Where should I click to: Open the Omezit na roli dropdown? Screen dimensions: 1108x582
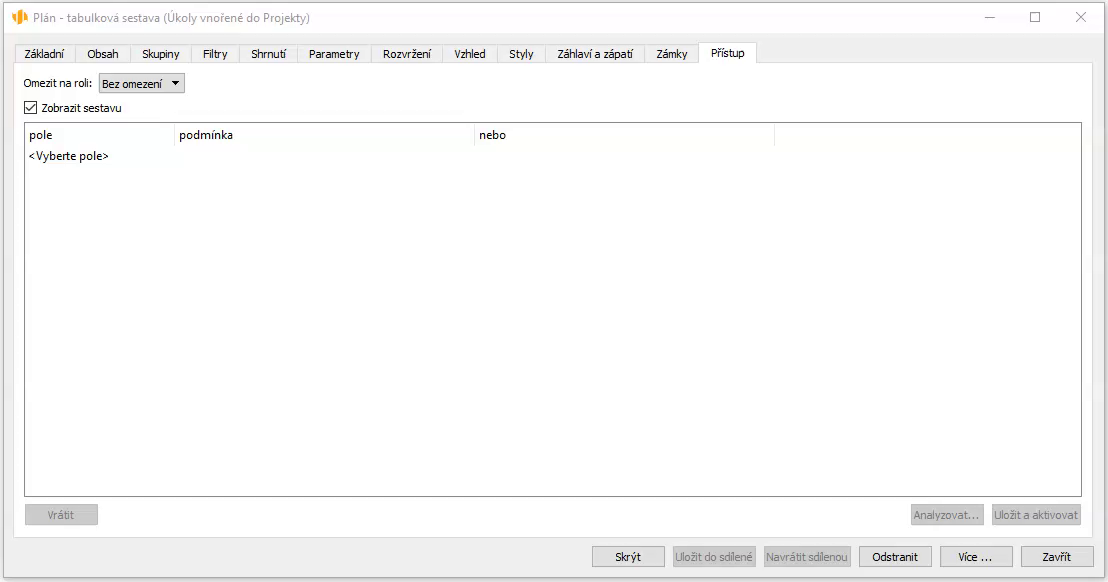[141, 84]
